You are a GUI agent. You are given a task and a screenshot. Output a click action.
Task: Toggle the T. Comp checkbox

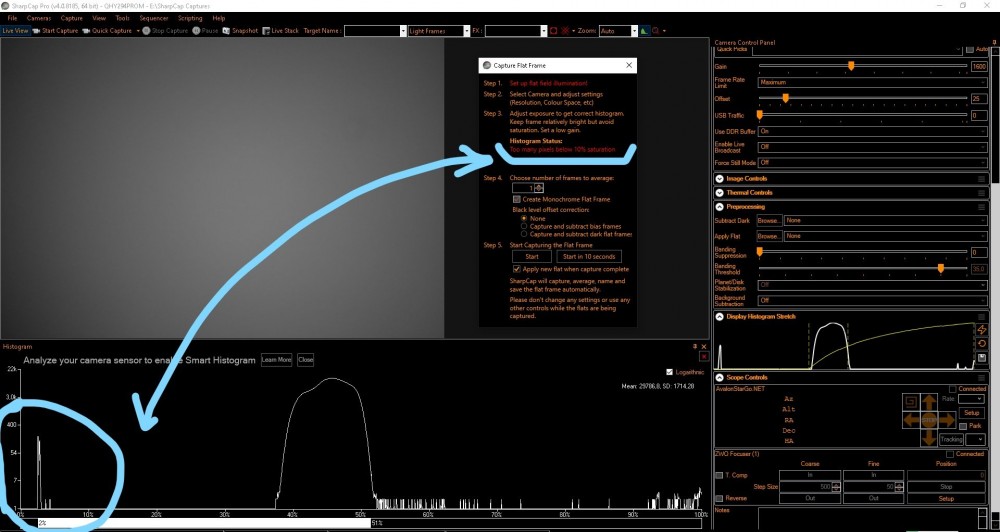coord(719,475)
